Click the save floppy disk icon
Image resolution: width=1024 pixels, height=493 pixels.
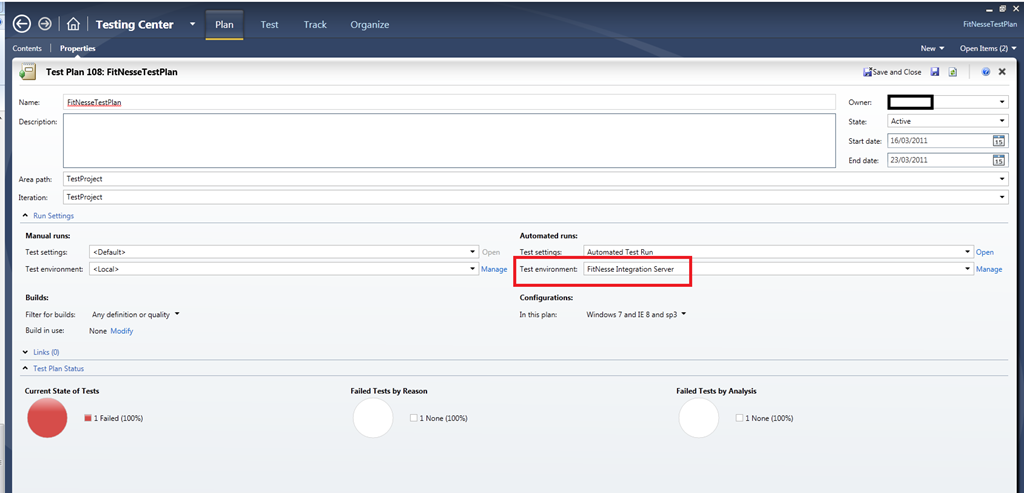coord(935,72)
